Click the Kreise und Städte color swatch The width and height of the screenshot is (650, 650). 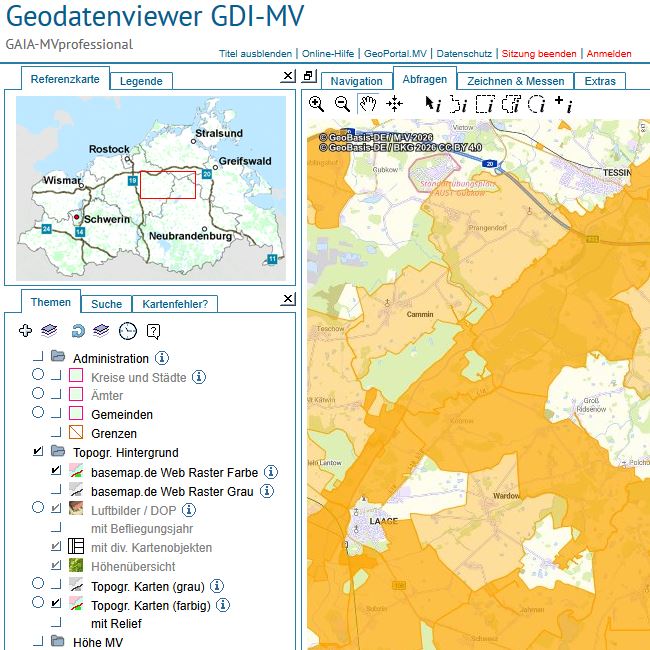(76, 375)
